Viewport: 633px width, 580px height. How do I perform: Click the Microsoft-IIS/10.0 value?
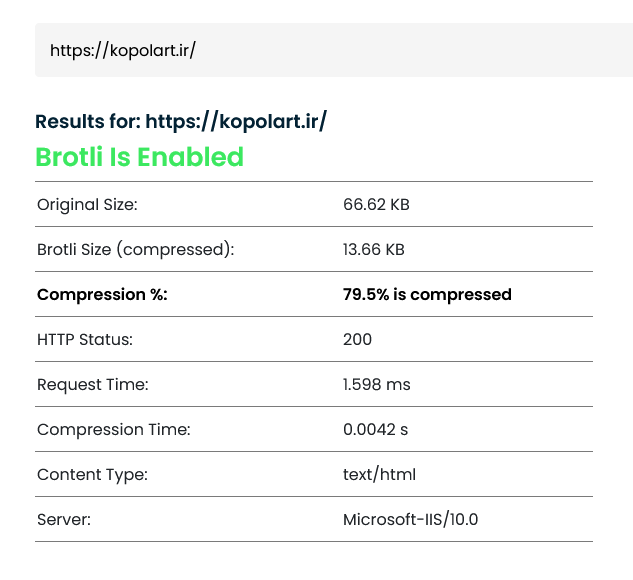tap(412, 519)
